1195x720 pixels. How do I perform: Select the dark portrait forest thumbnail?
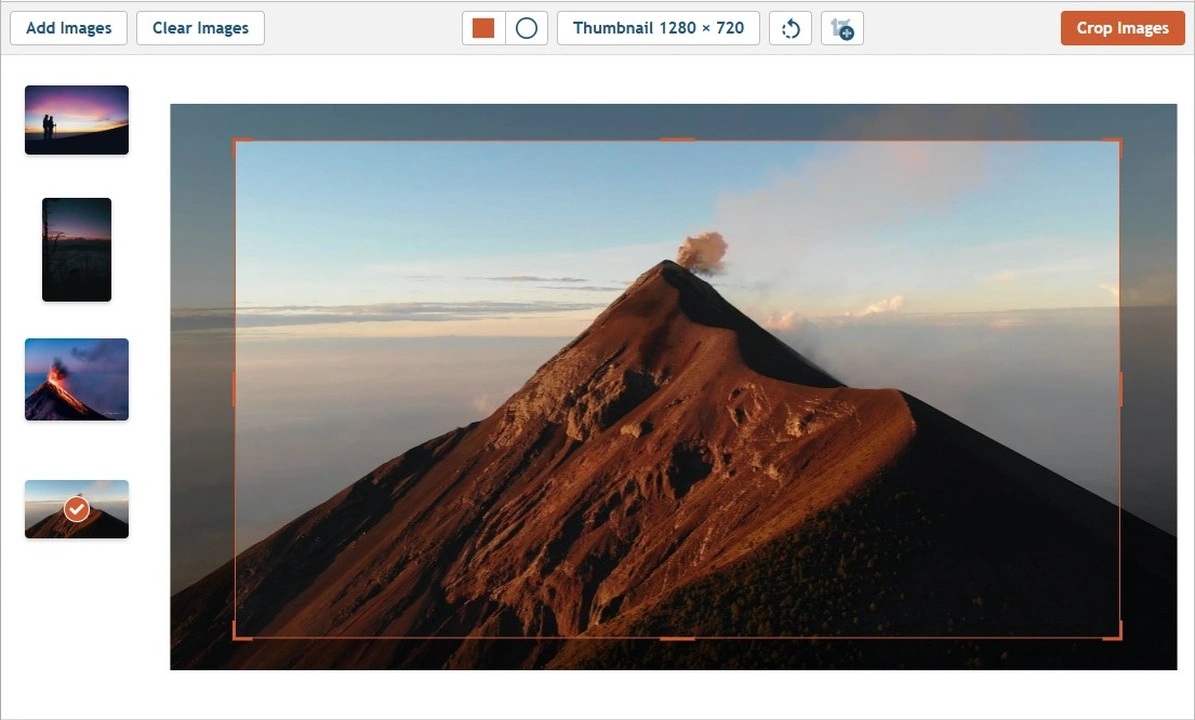77,249
